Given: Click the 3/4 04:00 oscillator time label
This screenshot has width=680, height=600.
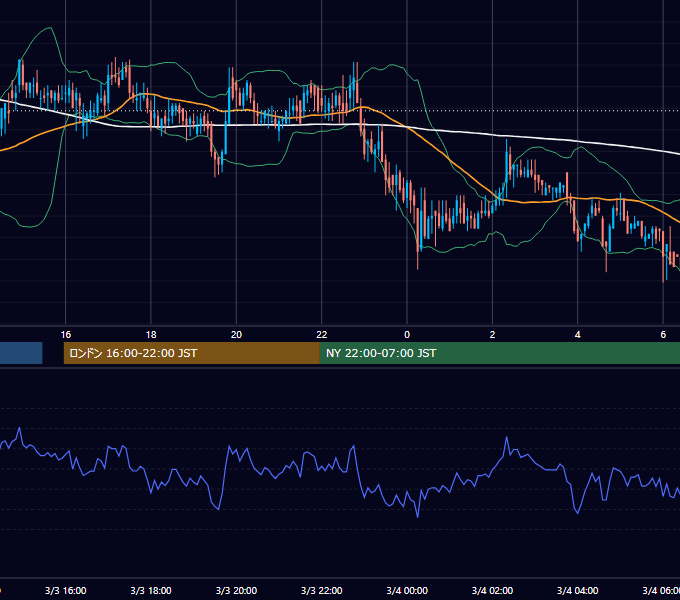Looking at the screenshot, I should click(x=578, y=590).
